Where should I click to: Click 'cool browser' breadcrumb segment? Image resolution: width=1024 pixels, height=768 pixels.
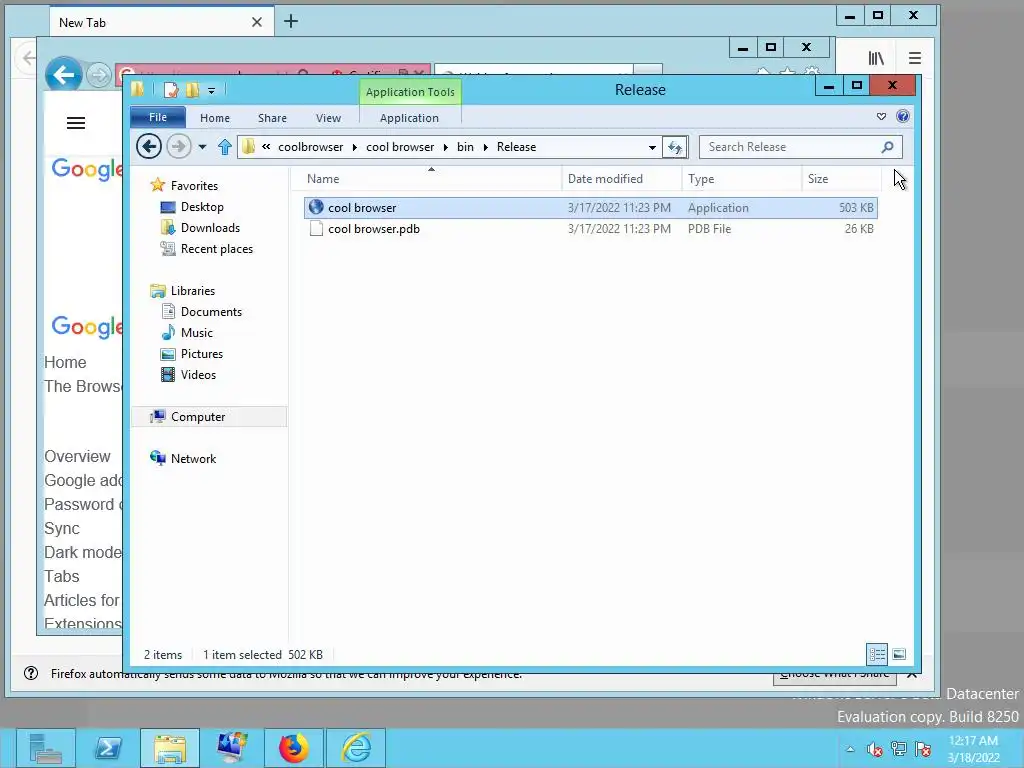click(x=400, y=147)
